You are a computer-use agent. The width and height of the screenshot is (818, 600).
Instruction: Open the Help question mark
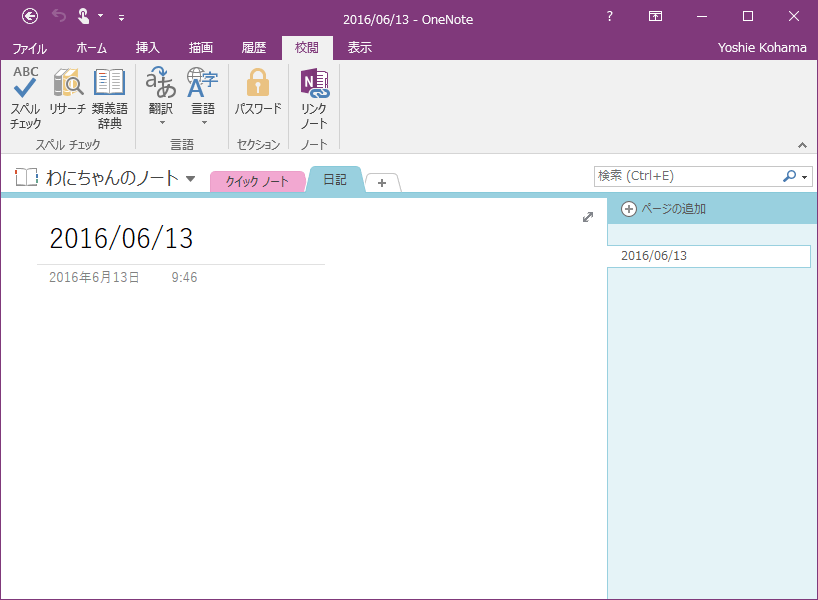click(609, 16)
